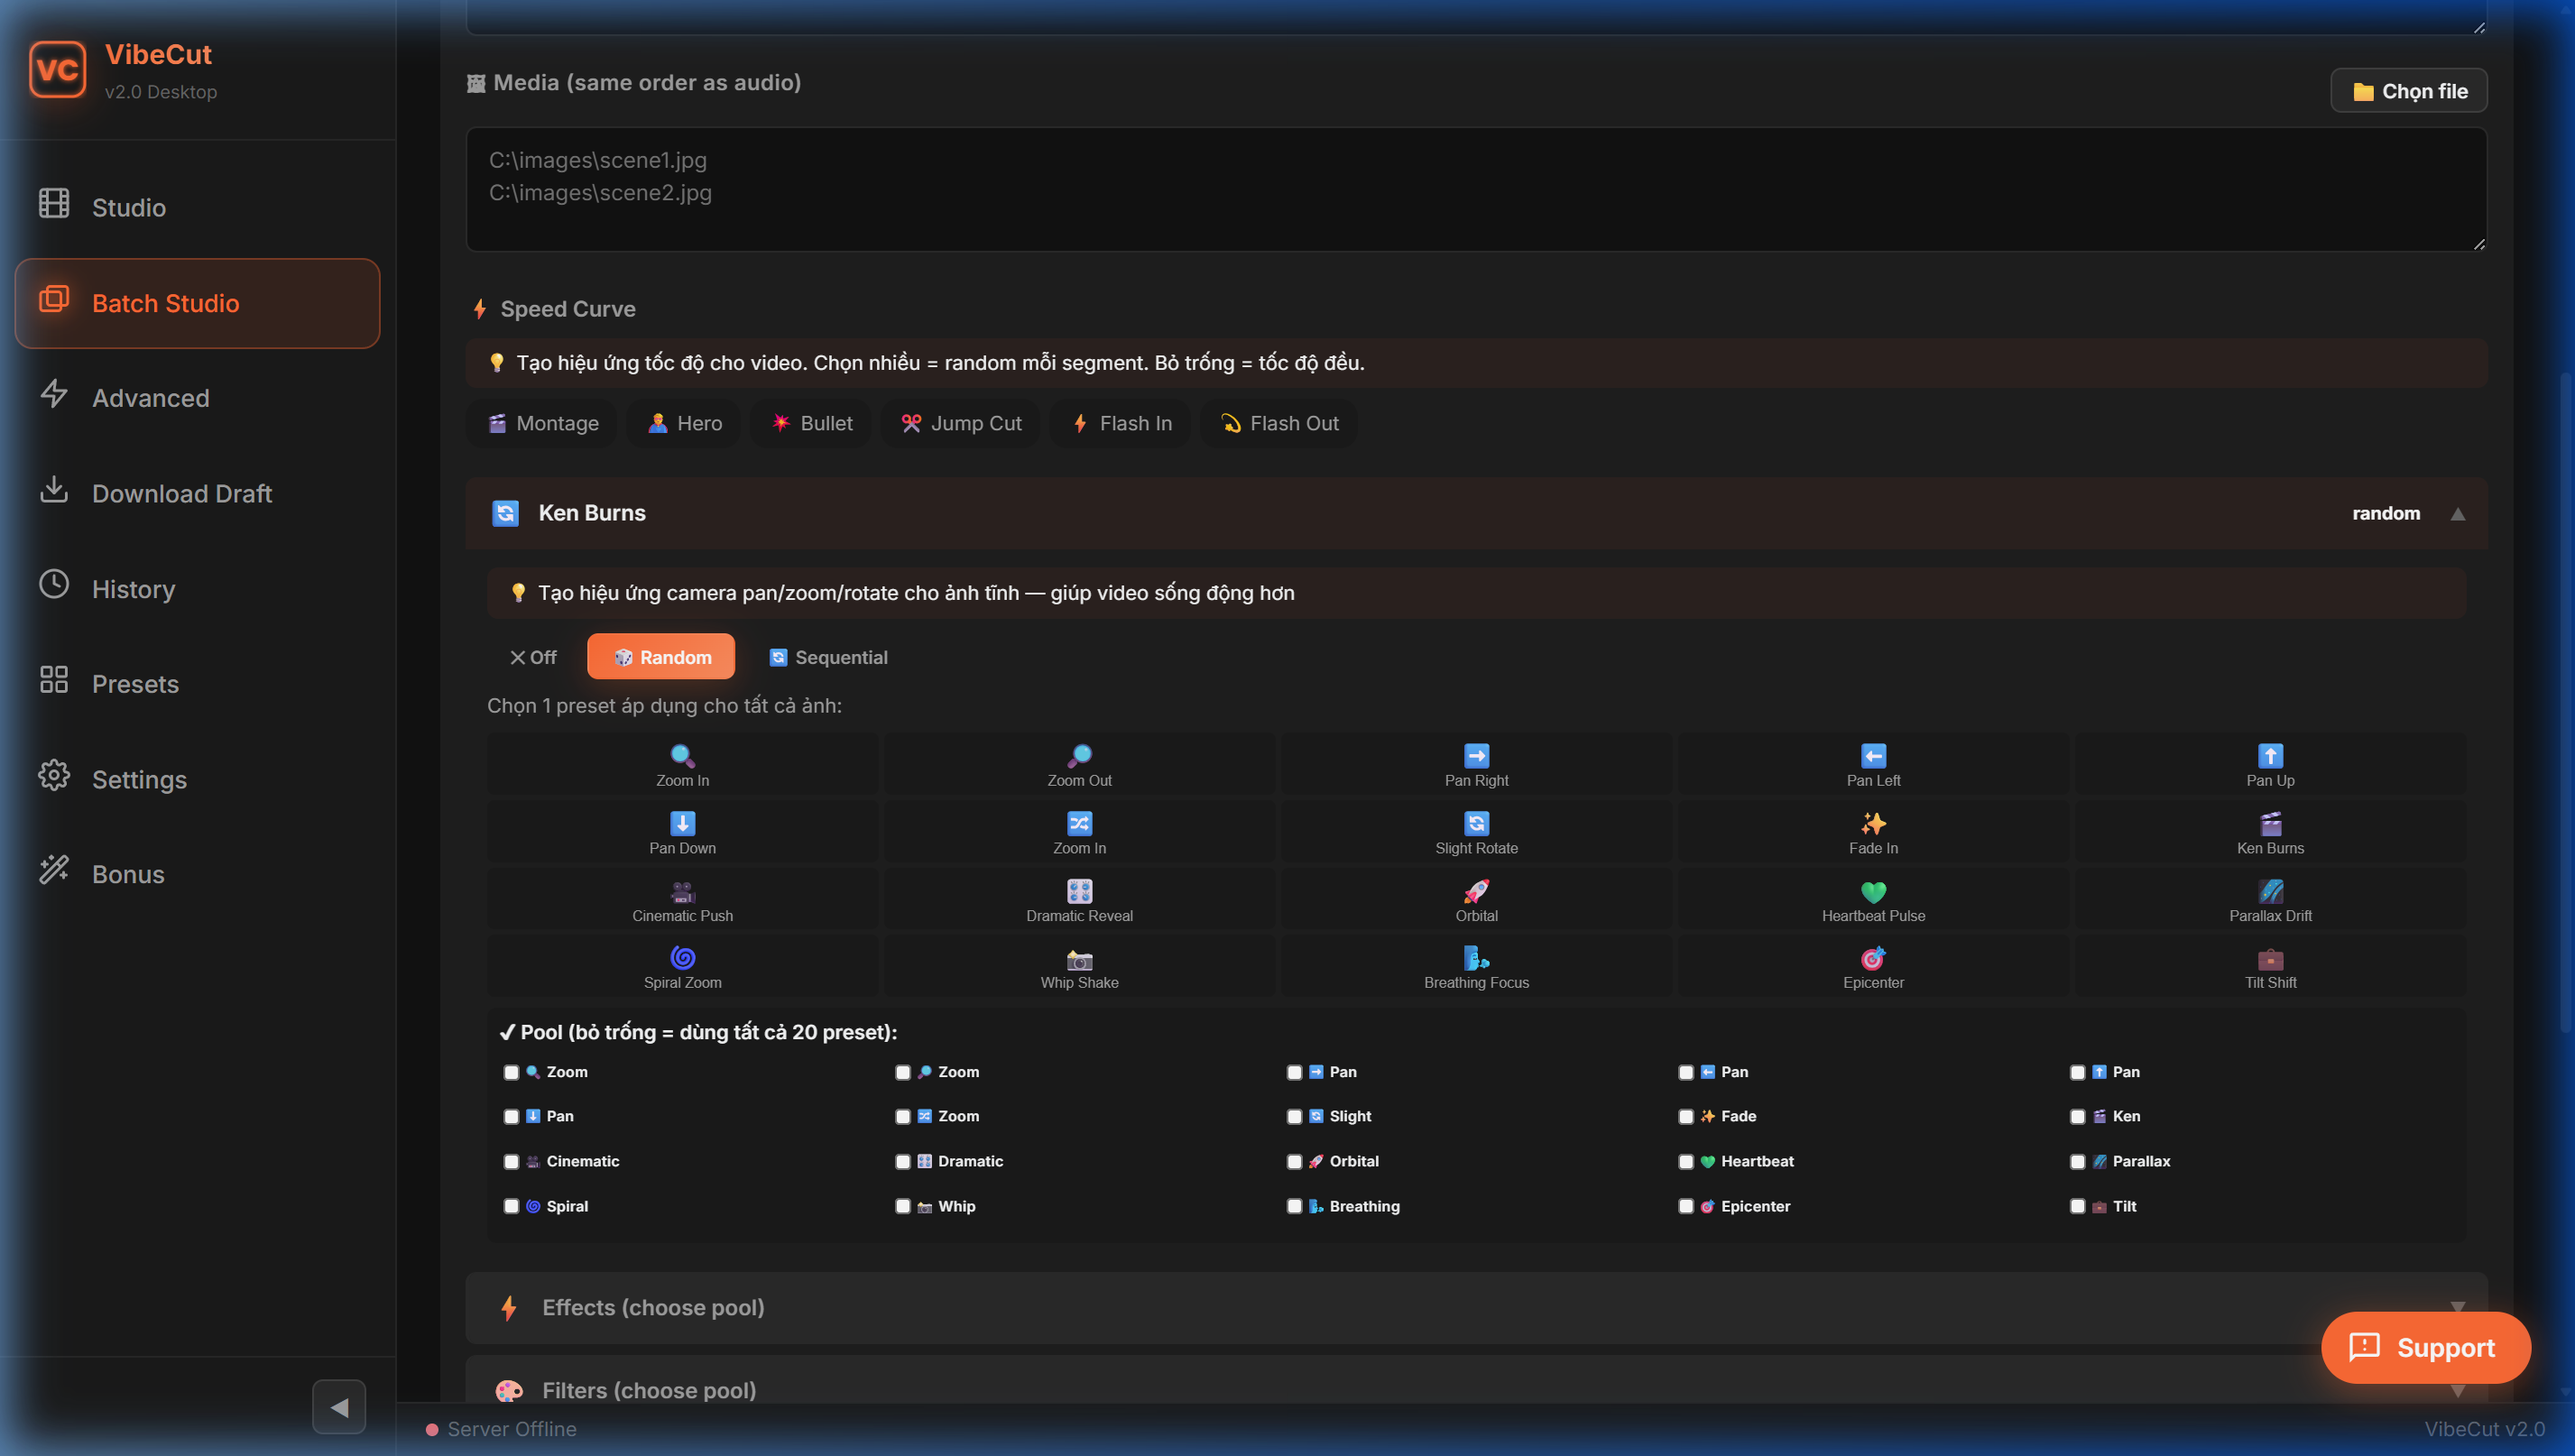Open Settings from the sidebar
The image size is (2575, 1456).
197,779
